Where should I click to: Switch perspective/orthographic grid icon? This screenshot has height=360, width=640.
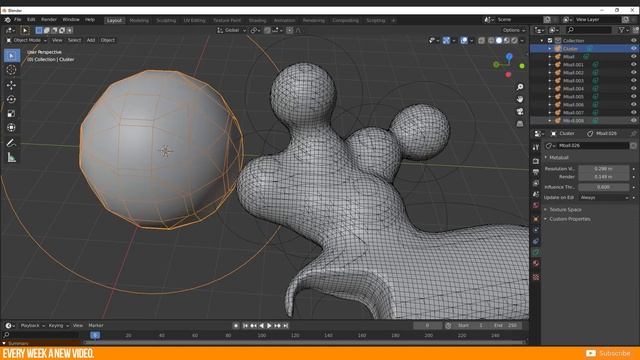click(x=520, y=124)
